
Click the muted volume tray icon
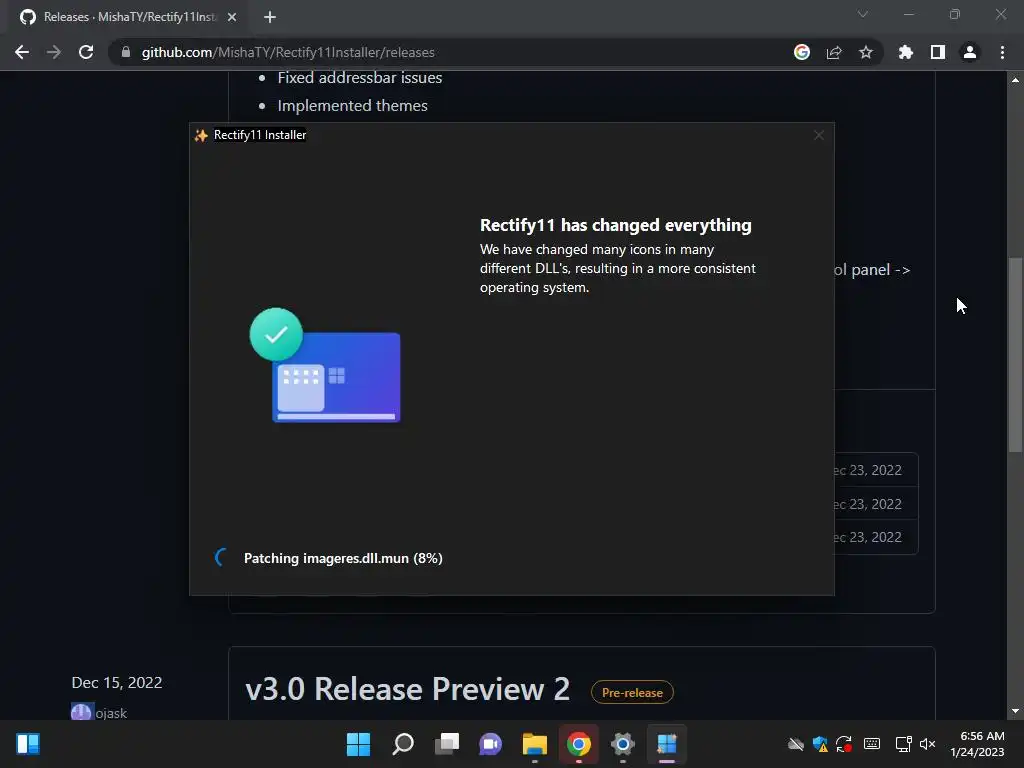[x=927, y=744]
